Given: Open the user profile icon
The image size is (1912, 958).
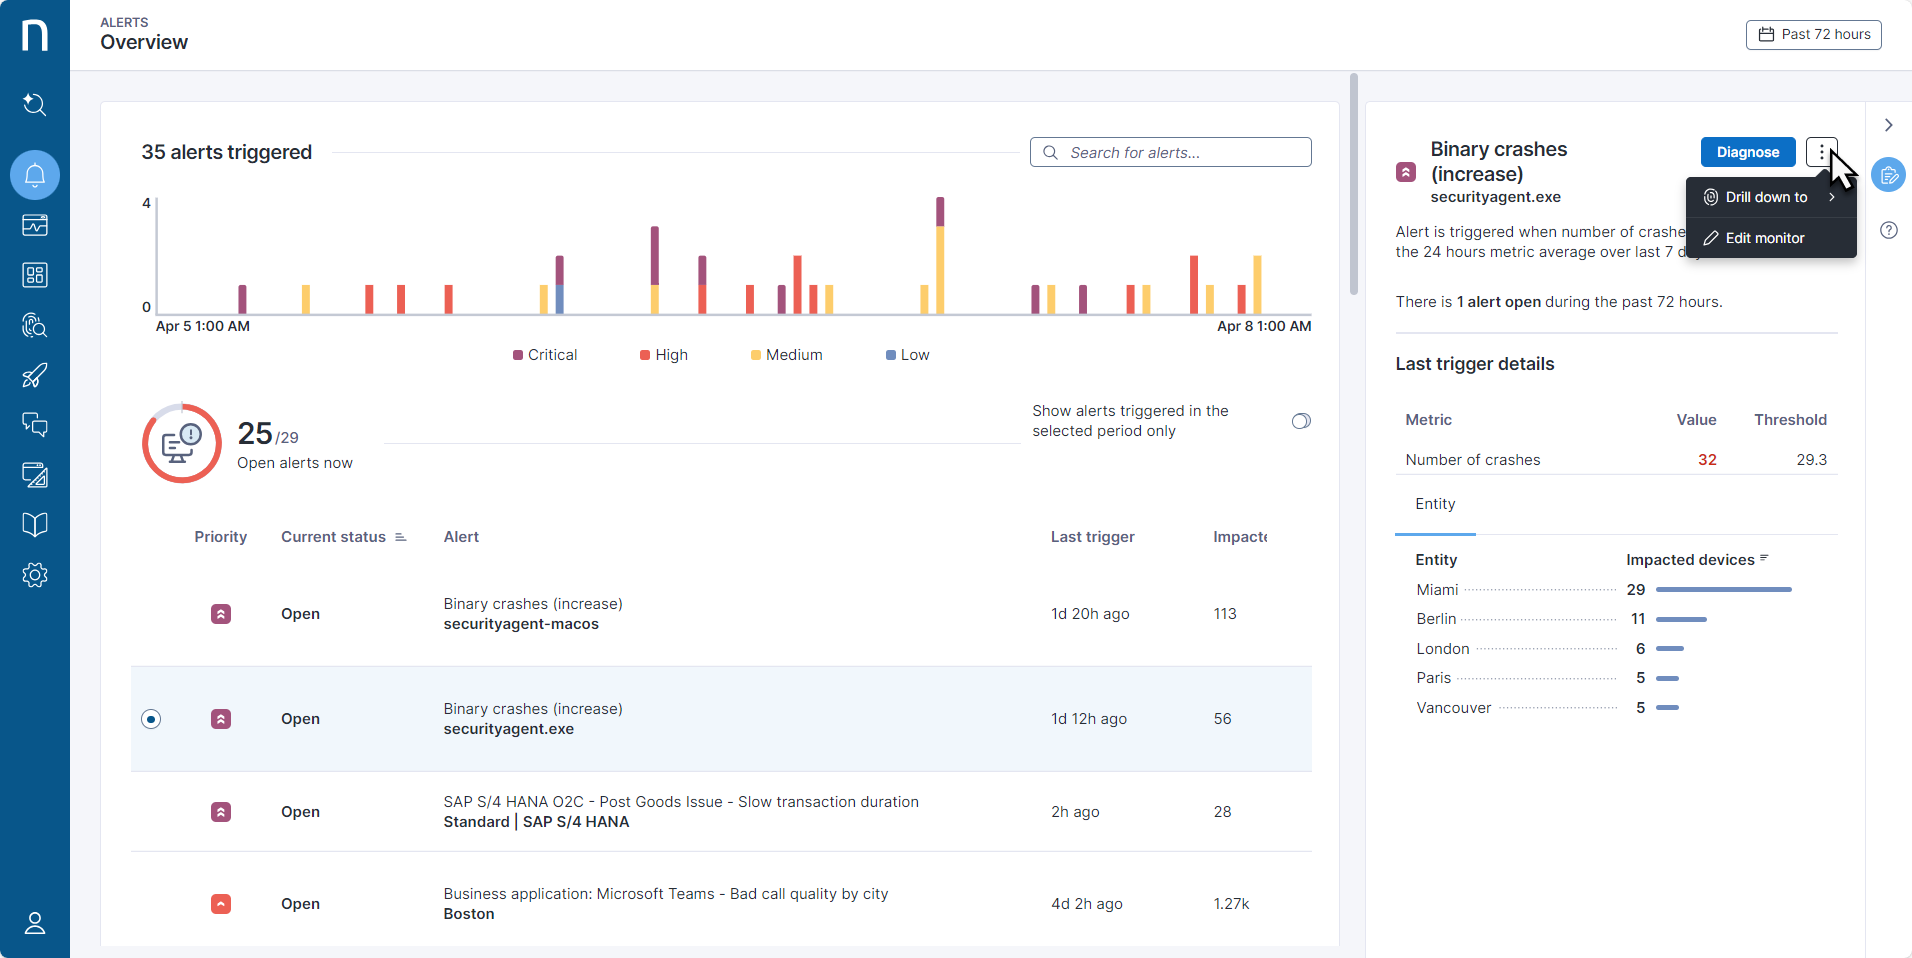Looking at the screenshot, I should pos(35,923).
